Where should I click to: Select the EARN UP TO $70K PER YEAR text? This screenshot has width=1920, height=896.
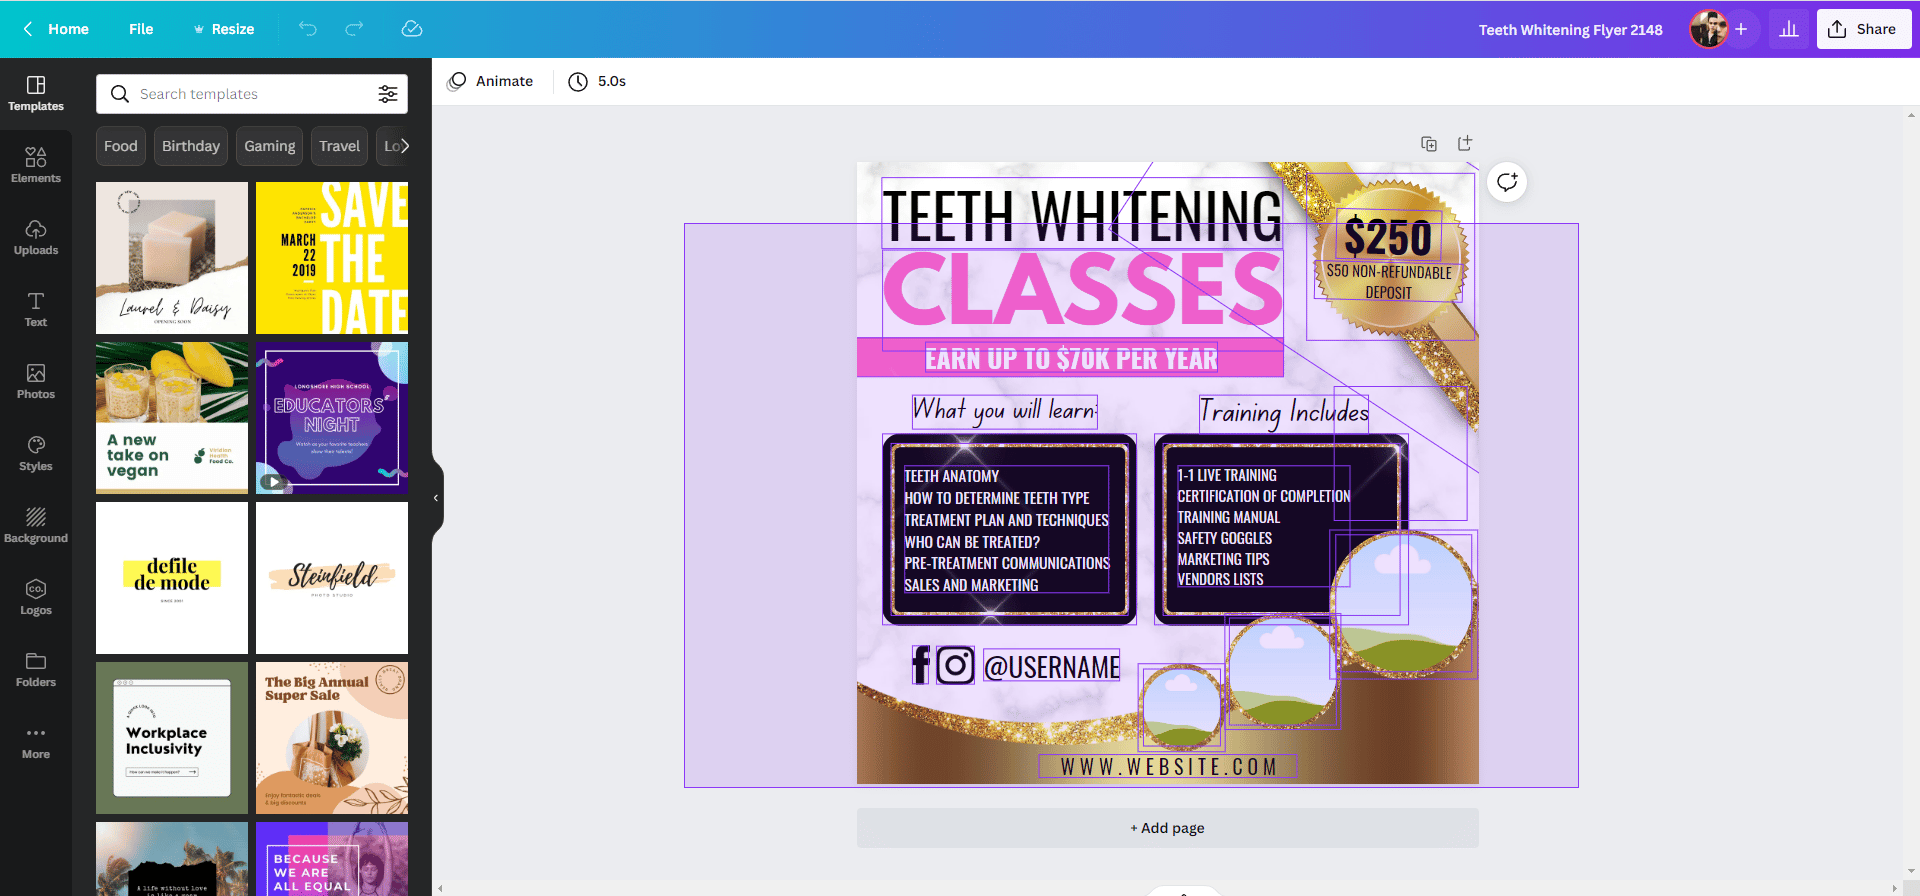click(1071, 359)
